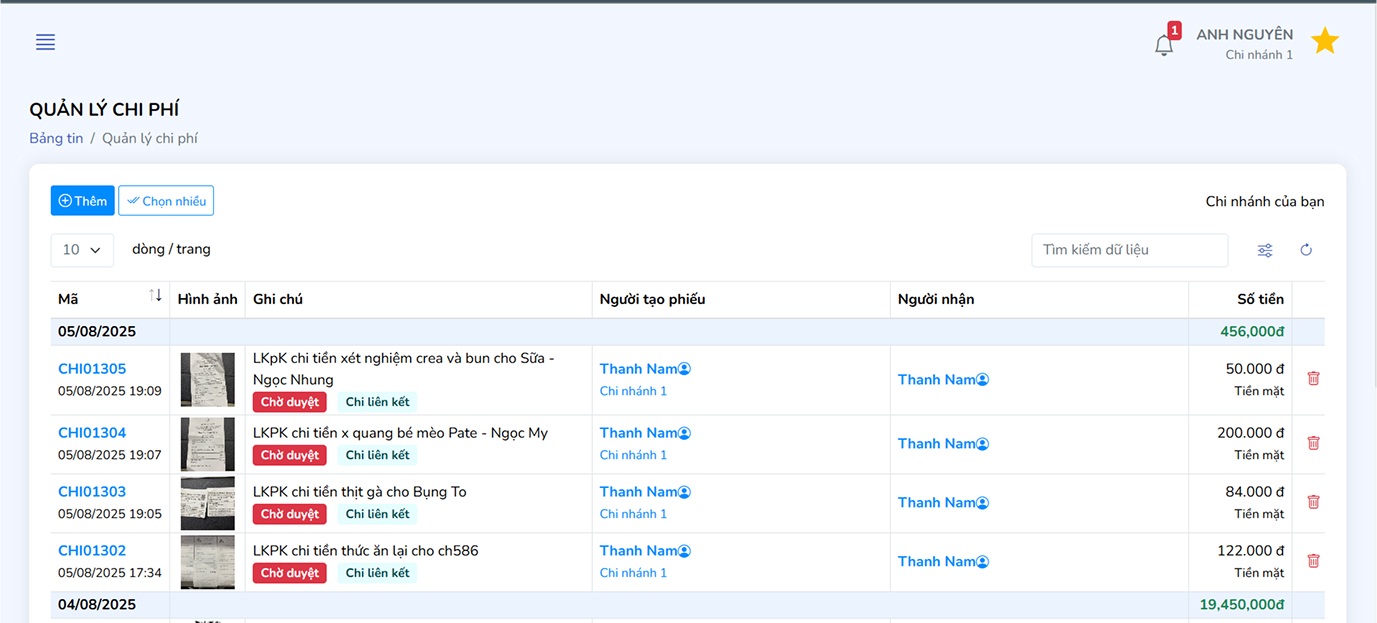Image resolution: width=1377 pixels, height=623 pixels.
Task: Go to Bảng tin breadcrumb
Action: pos(56,138)
